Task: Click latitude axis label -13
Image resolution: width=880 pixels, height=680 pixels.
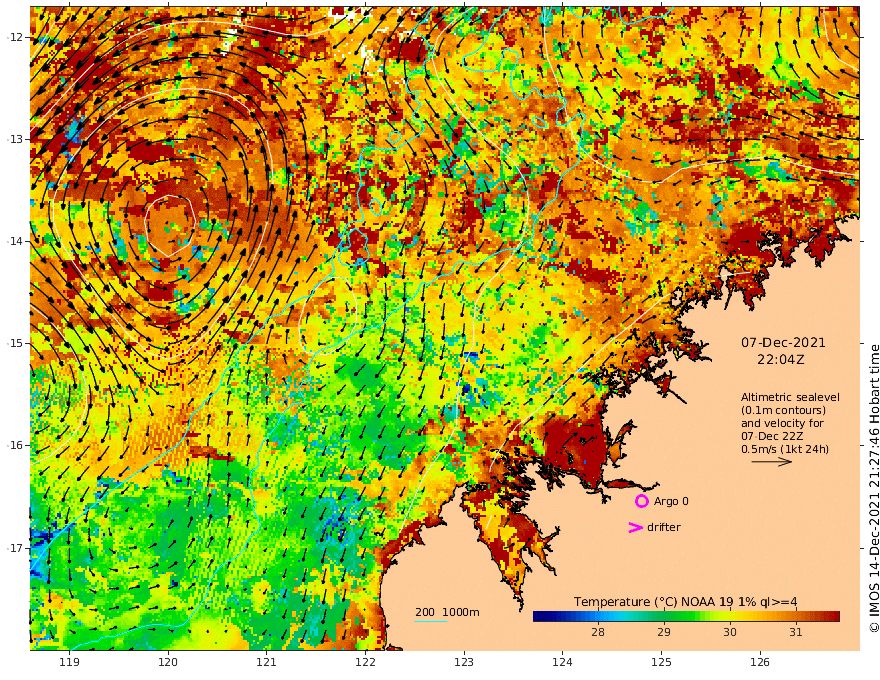Action: pos(14,139)
